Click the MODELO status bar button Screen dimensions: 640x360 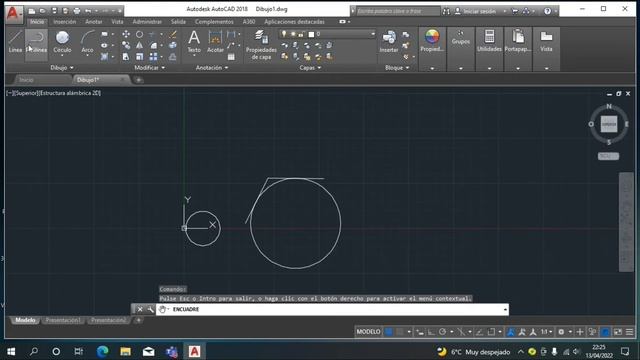(x=368, y=332)
